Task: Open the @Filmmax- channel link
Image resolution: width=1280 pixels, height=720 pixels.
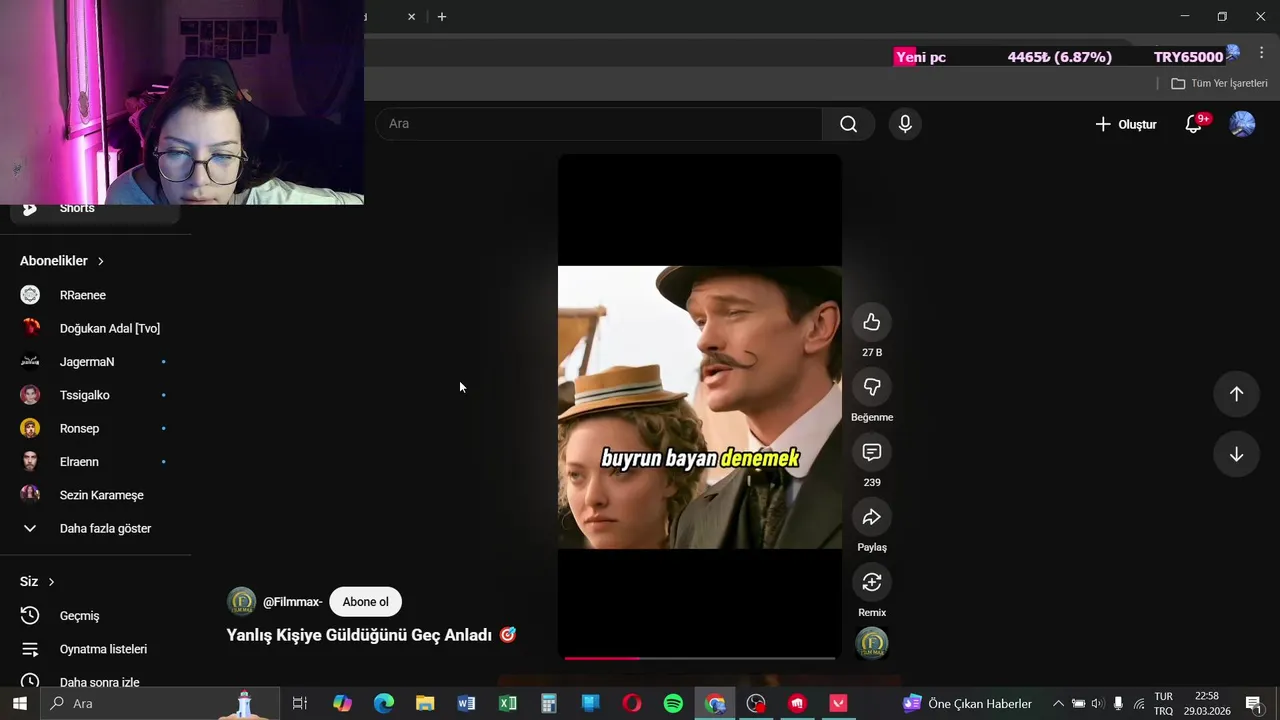Action: 292,602
